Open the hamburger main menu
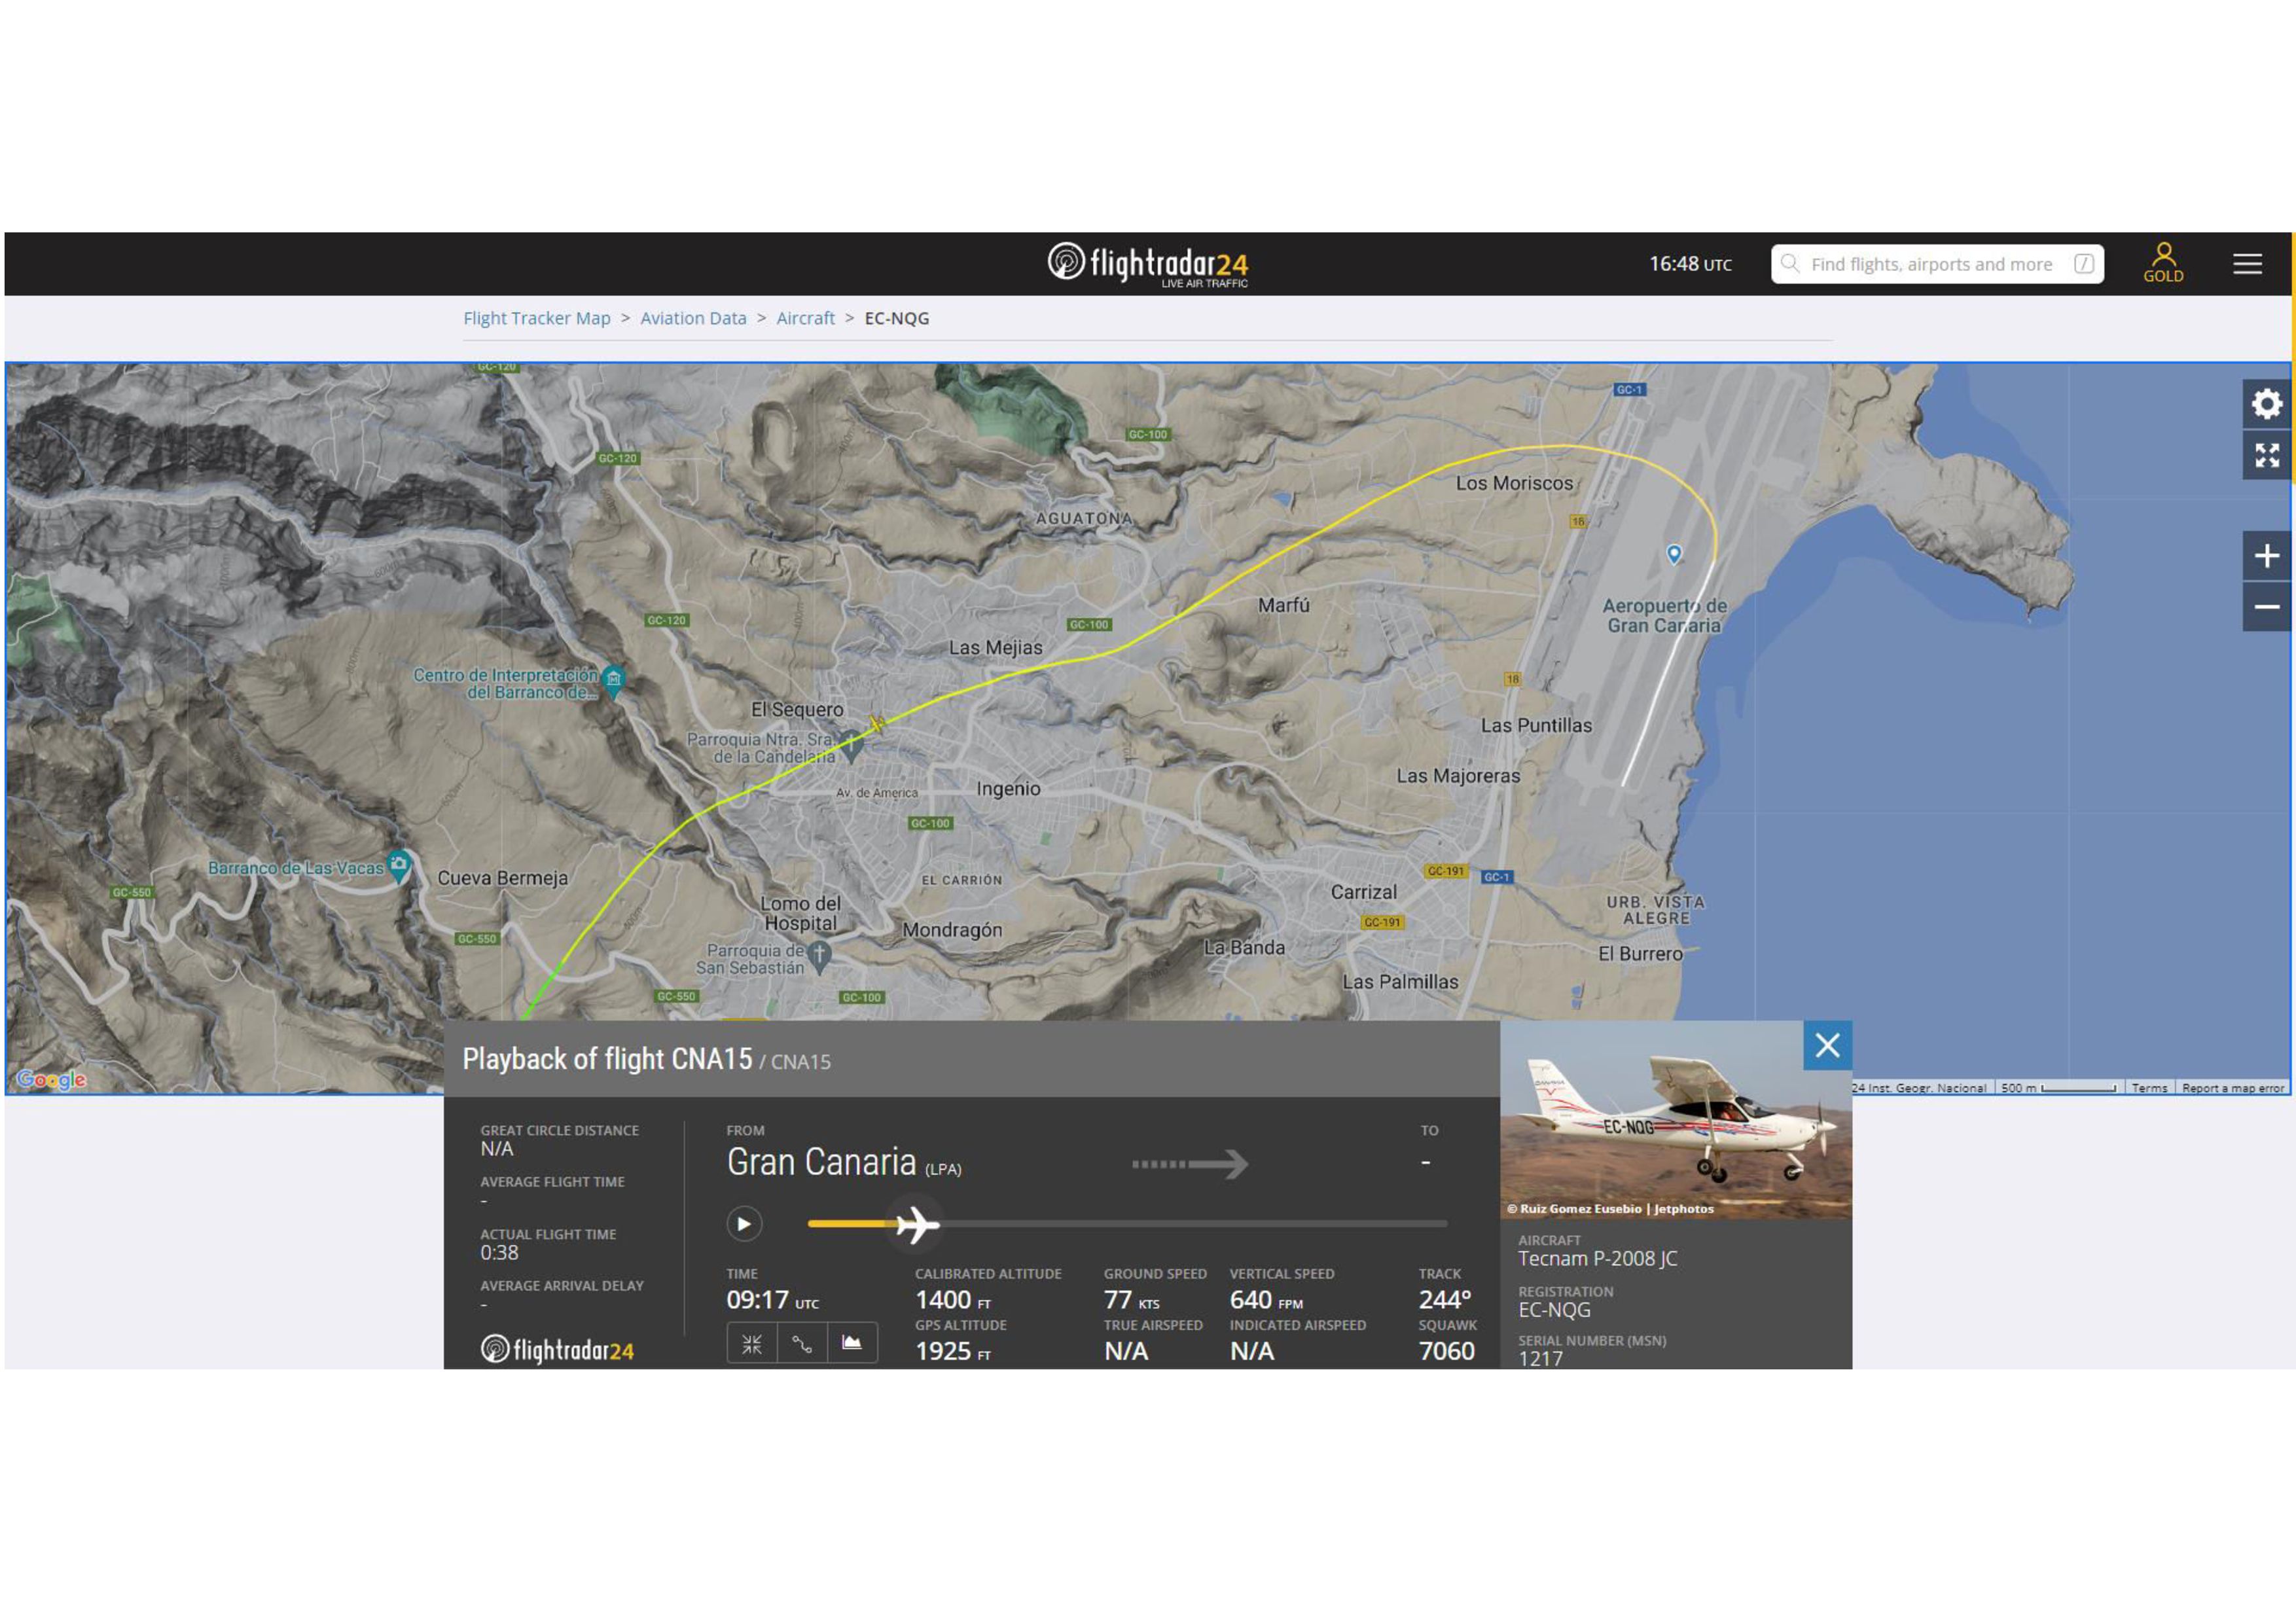This screenshot has width=2296, height=1624. click(2247, 264)
